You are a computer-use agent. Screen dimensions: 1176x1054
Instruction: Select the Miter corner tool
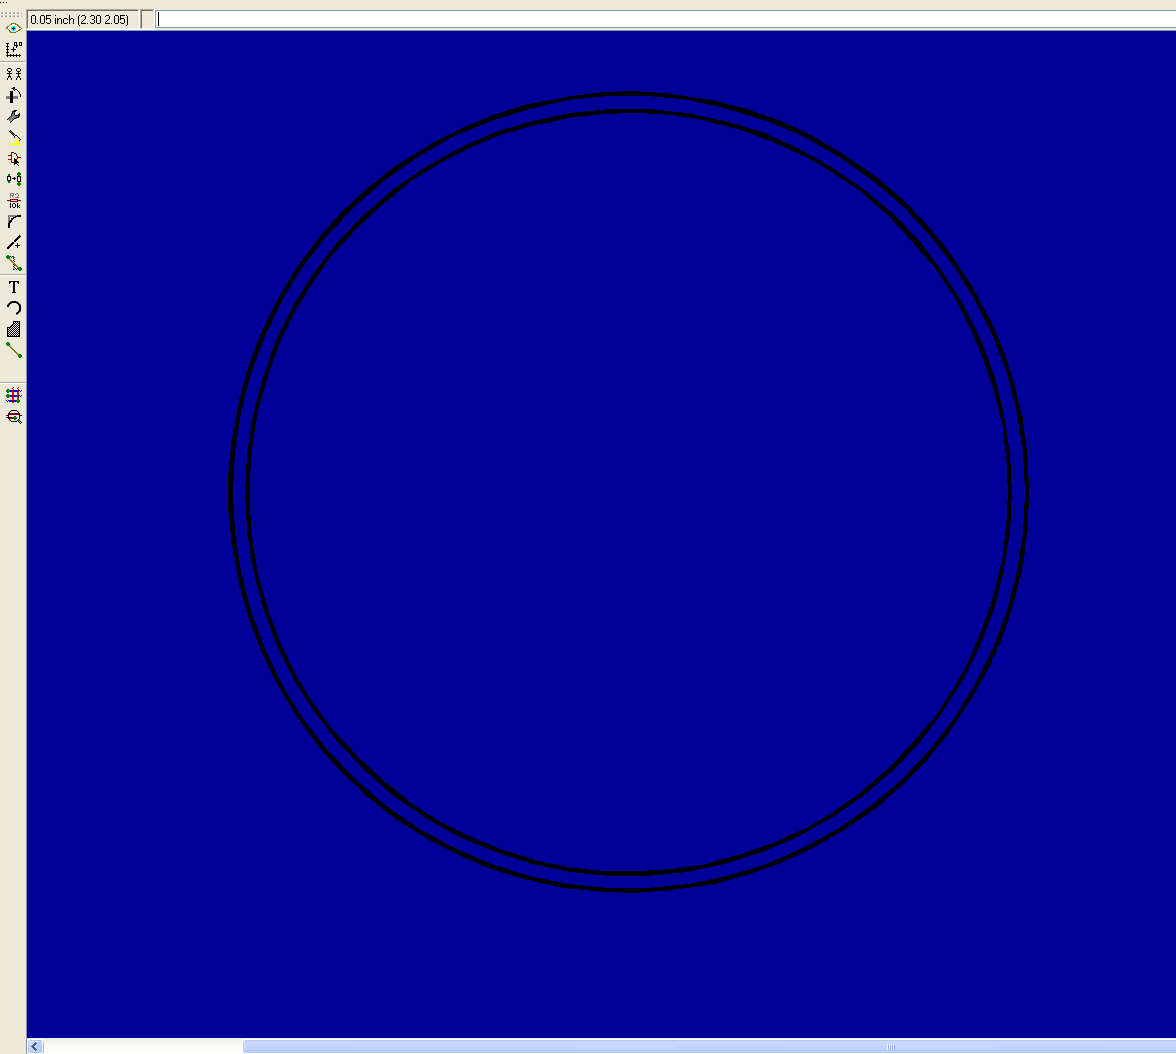[x=14, y=221]
